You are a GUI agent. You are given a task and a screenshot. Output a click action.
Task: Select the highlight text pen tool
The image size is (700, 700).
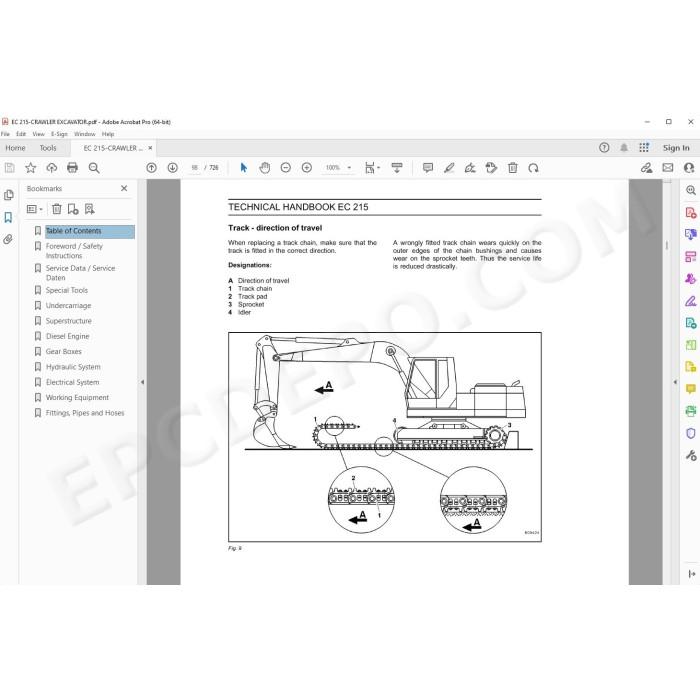[449, 168]
